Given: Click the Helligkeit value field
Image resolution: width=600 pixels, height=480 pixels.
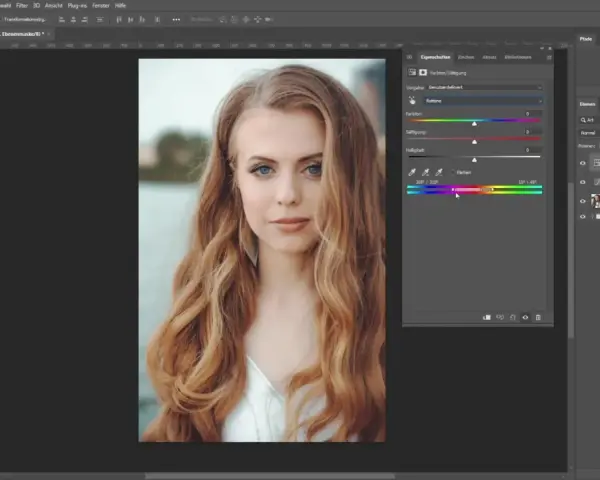Looking at the screenshot, I should [x=533, y=150].
